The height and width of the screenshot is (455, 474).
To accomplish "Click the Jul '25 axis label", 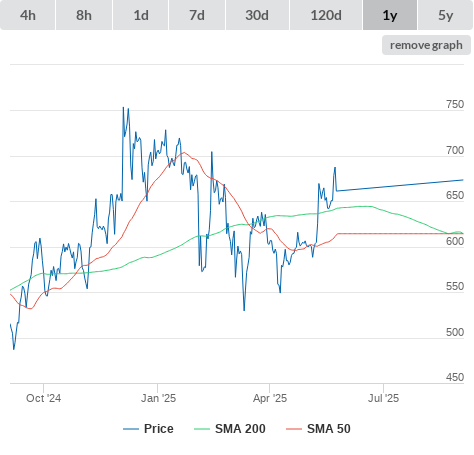I will 383,398.
